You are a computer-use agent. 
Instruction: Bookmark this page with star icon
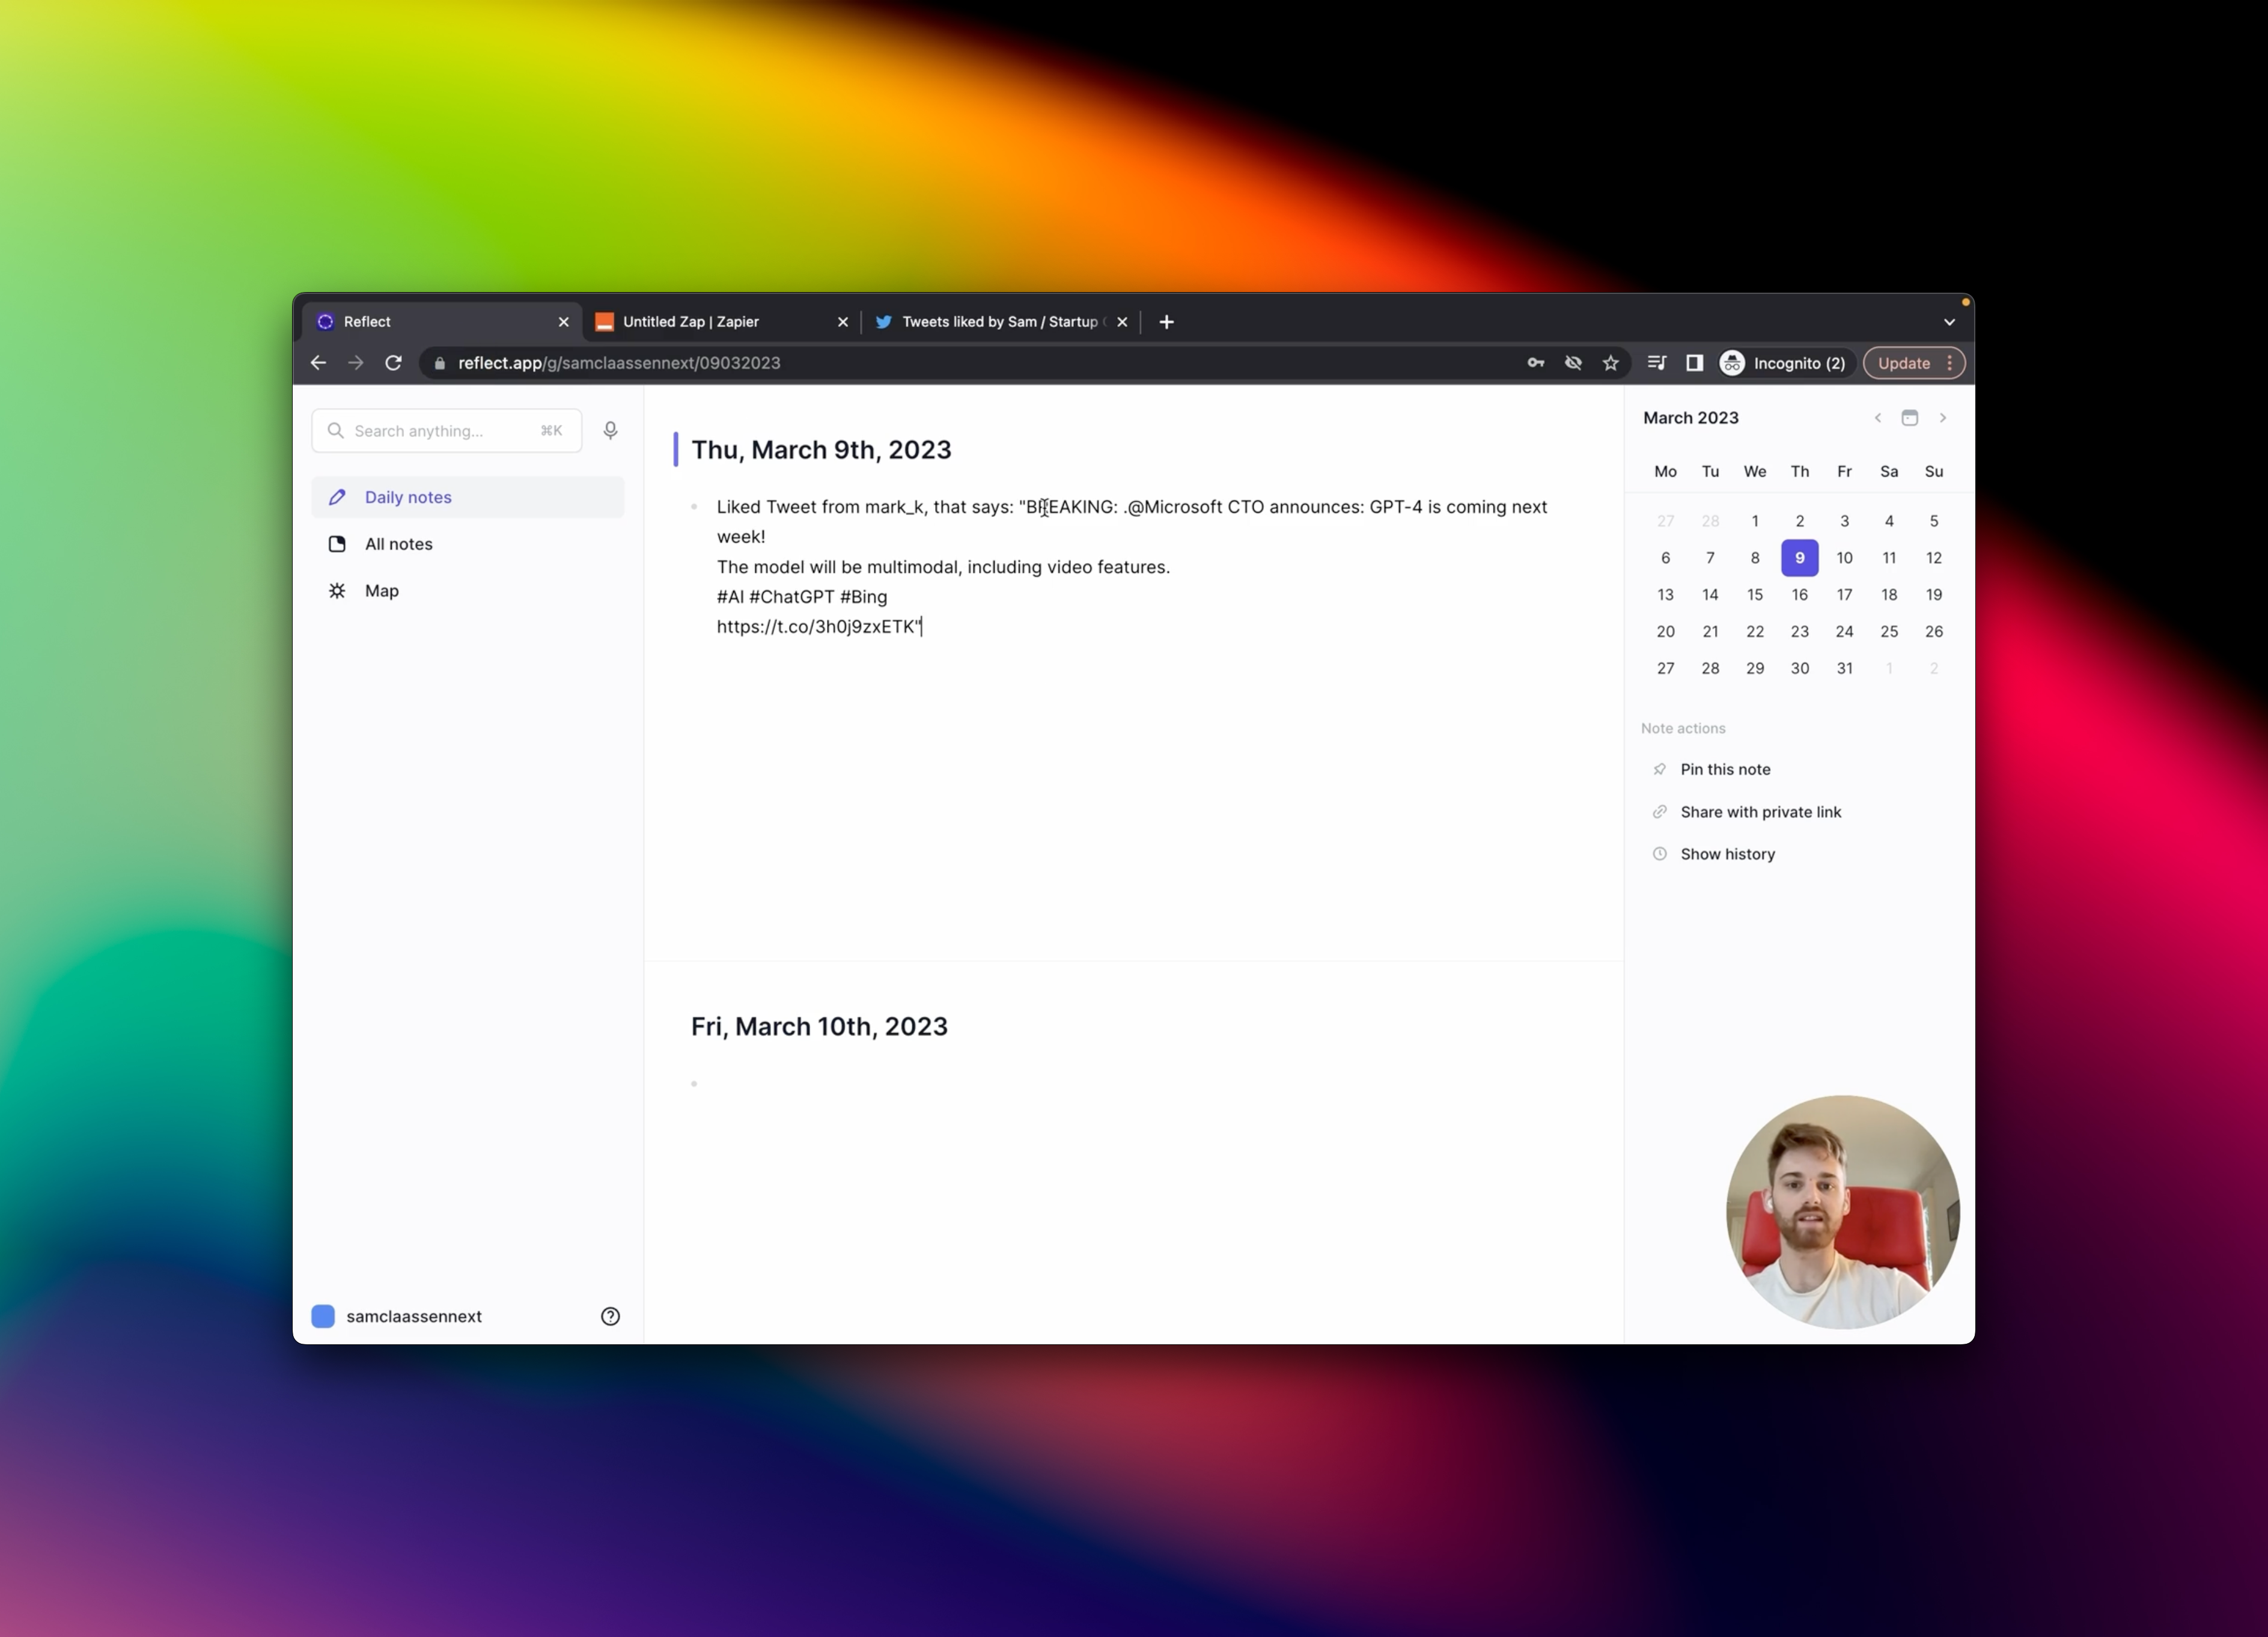click(1610, 363)
